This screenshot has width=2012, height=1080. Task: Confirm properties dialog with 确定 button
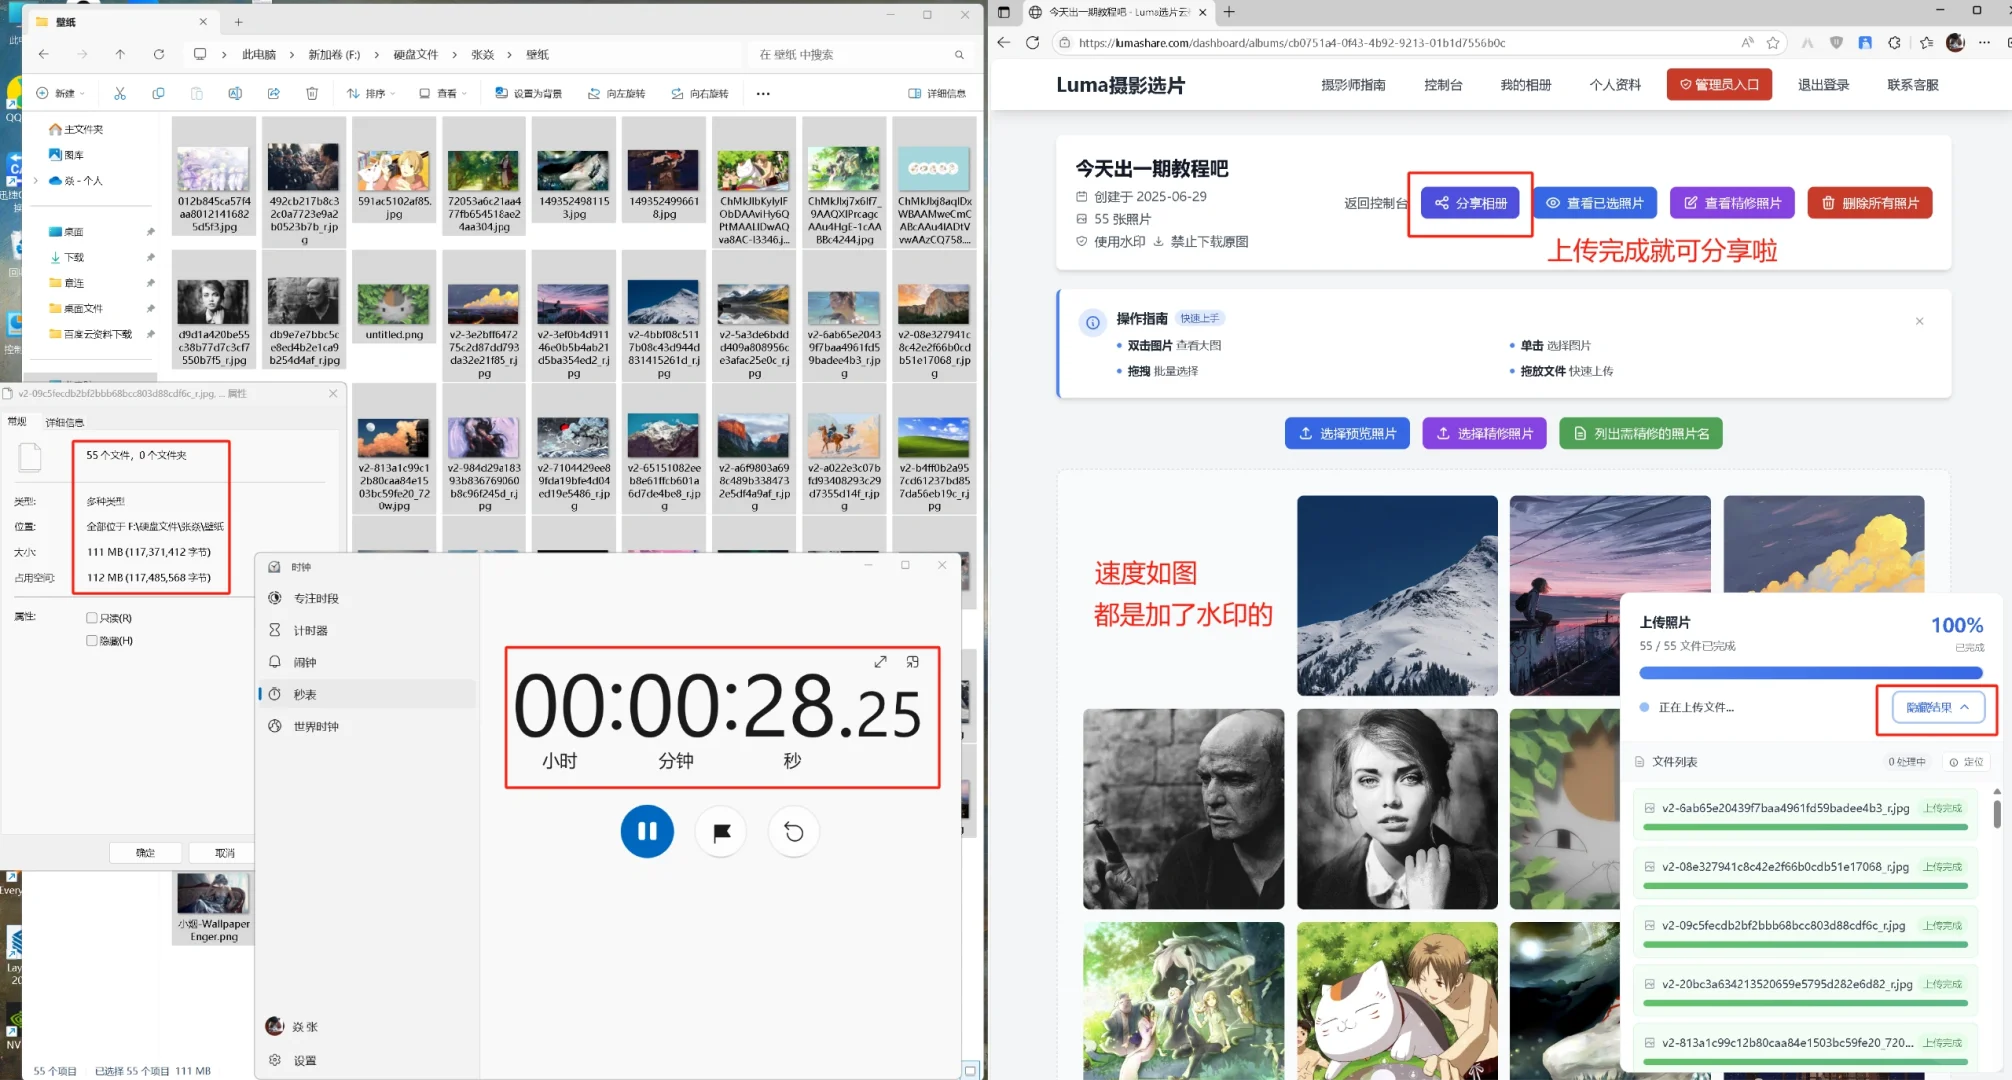tap(146, 852)
